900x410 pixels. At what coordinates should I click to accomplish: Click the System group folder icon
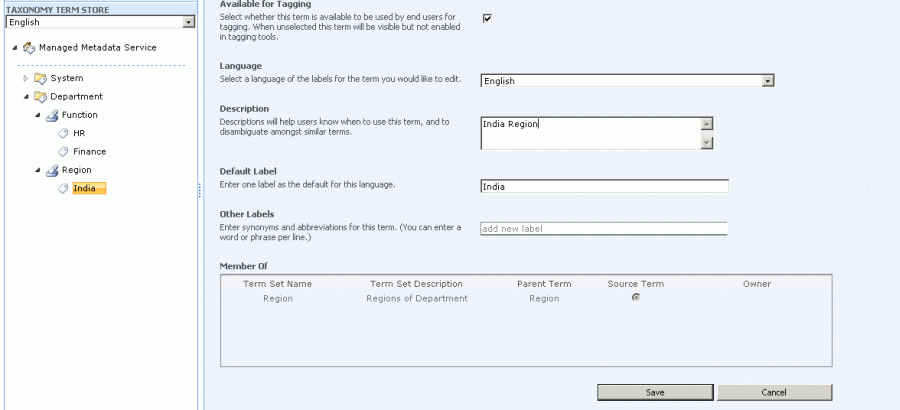click(41, 78)
